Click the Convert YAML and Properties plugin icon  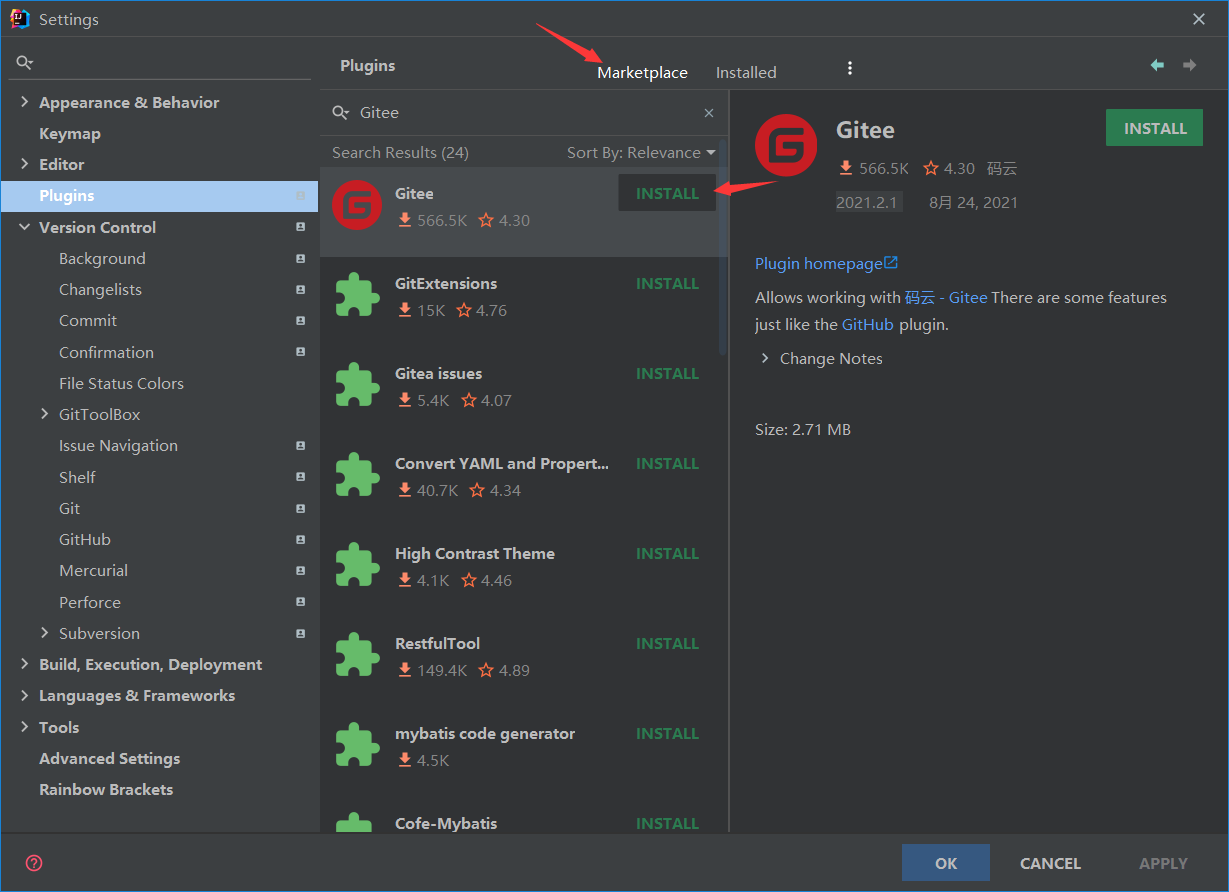[357, 475]
